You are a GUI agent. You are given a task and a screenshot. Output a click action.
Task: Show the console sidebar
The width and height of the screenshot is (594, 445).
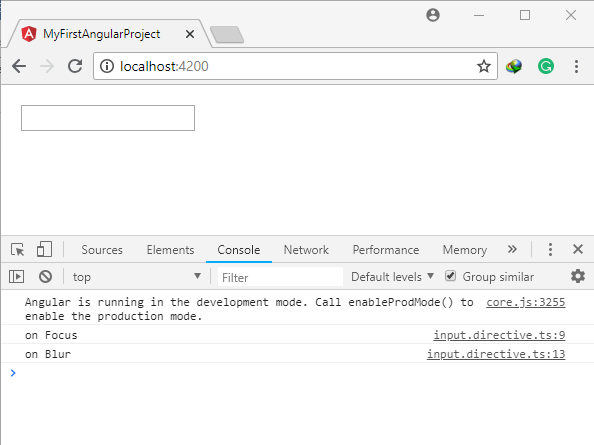click(17, 276)
